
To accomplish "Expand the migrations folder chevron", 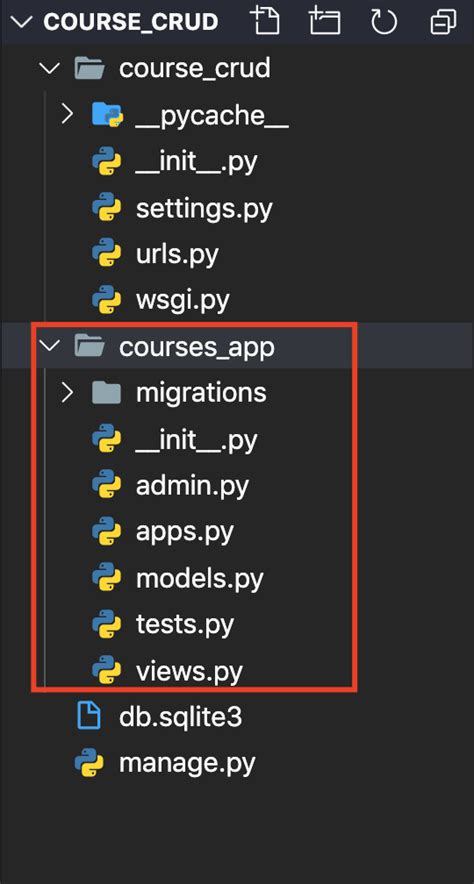I will [x=68, y=392].
